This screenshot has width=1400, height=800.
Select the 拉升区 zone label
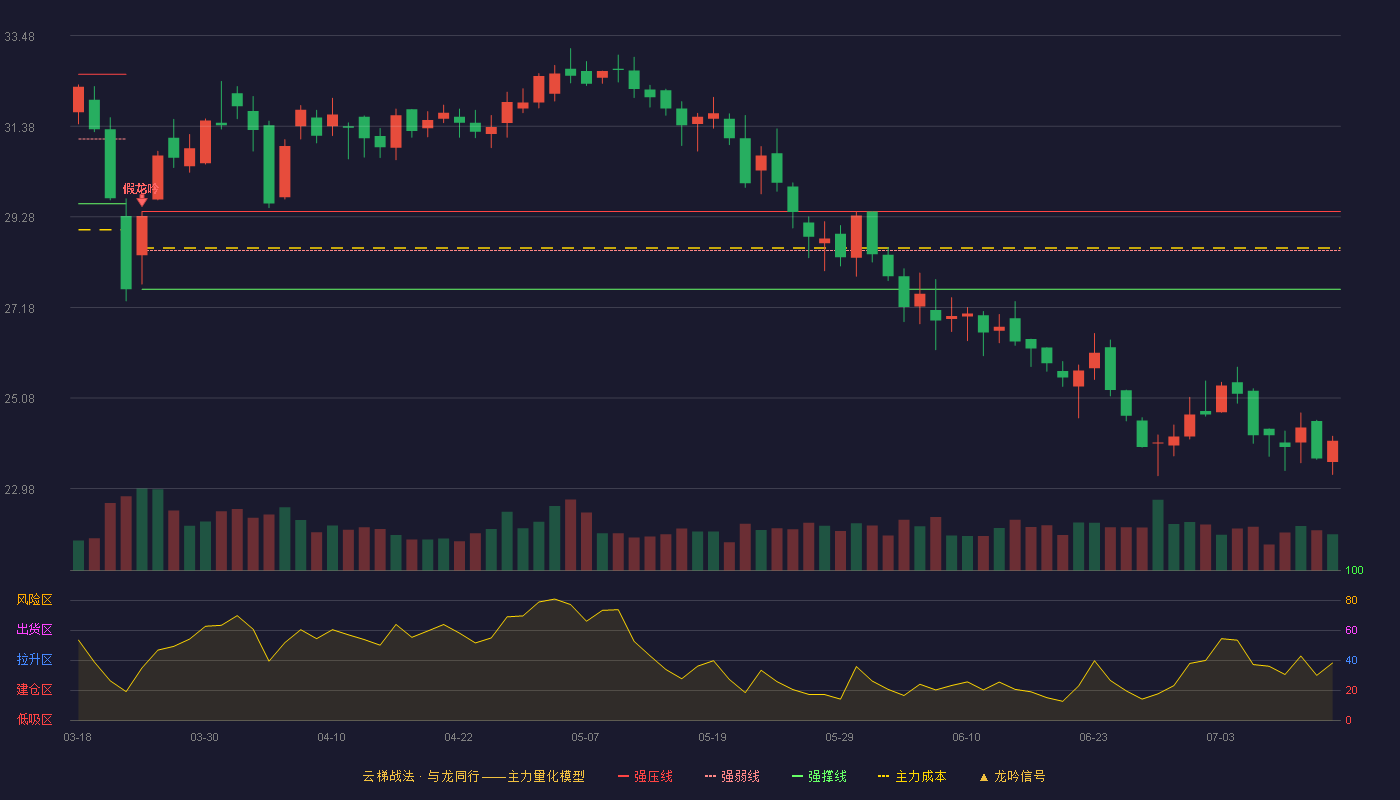tap(34, 660)
